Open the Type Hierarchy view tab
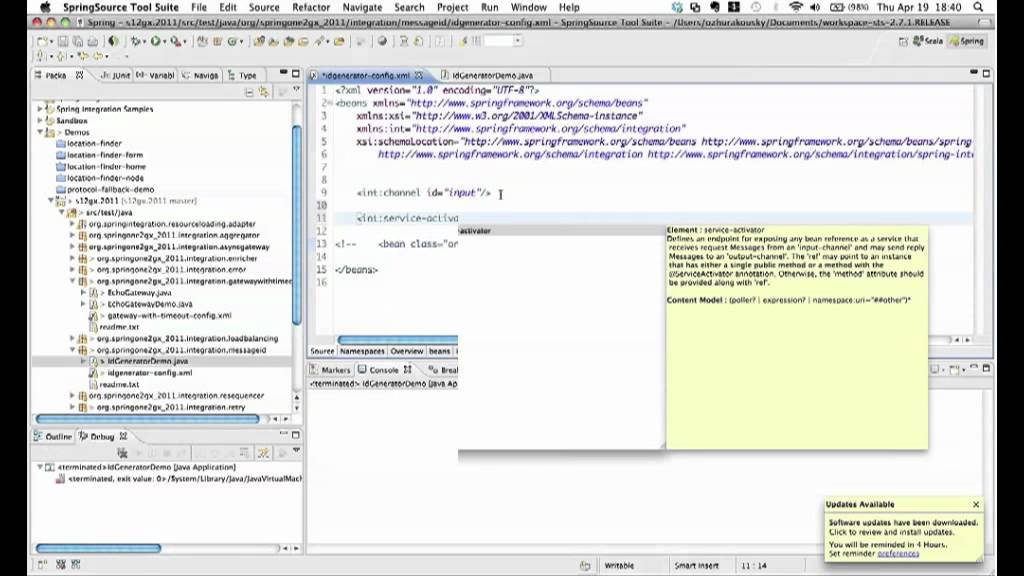 pos(242,75)
